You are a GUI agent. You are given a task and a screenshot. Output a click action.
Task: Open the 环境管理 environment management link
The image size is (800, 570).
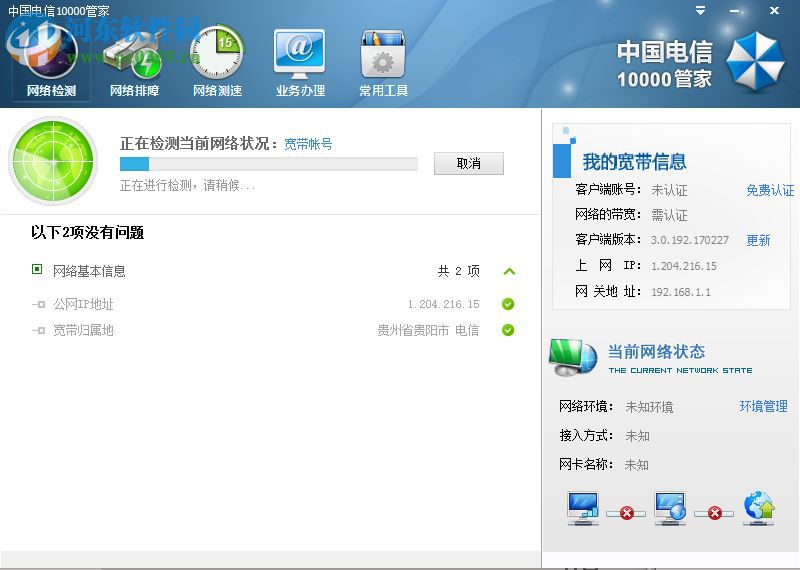point(763,406)
